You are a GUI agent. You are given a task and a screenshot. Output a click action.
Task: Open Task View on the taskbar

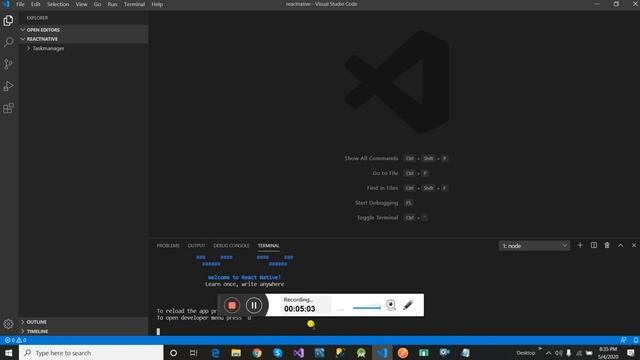pyautogui.click(x=194, y=353)
